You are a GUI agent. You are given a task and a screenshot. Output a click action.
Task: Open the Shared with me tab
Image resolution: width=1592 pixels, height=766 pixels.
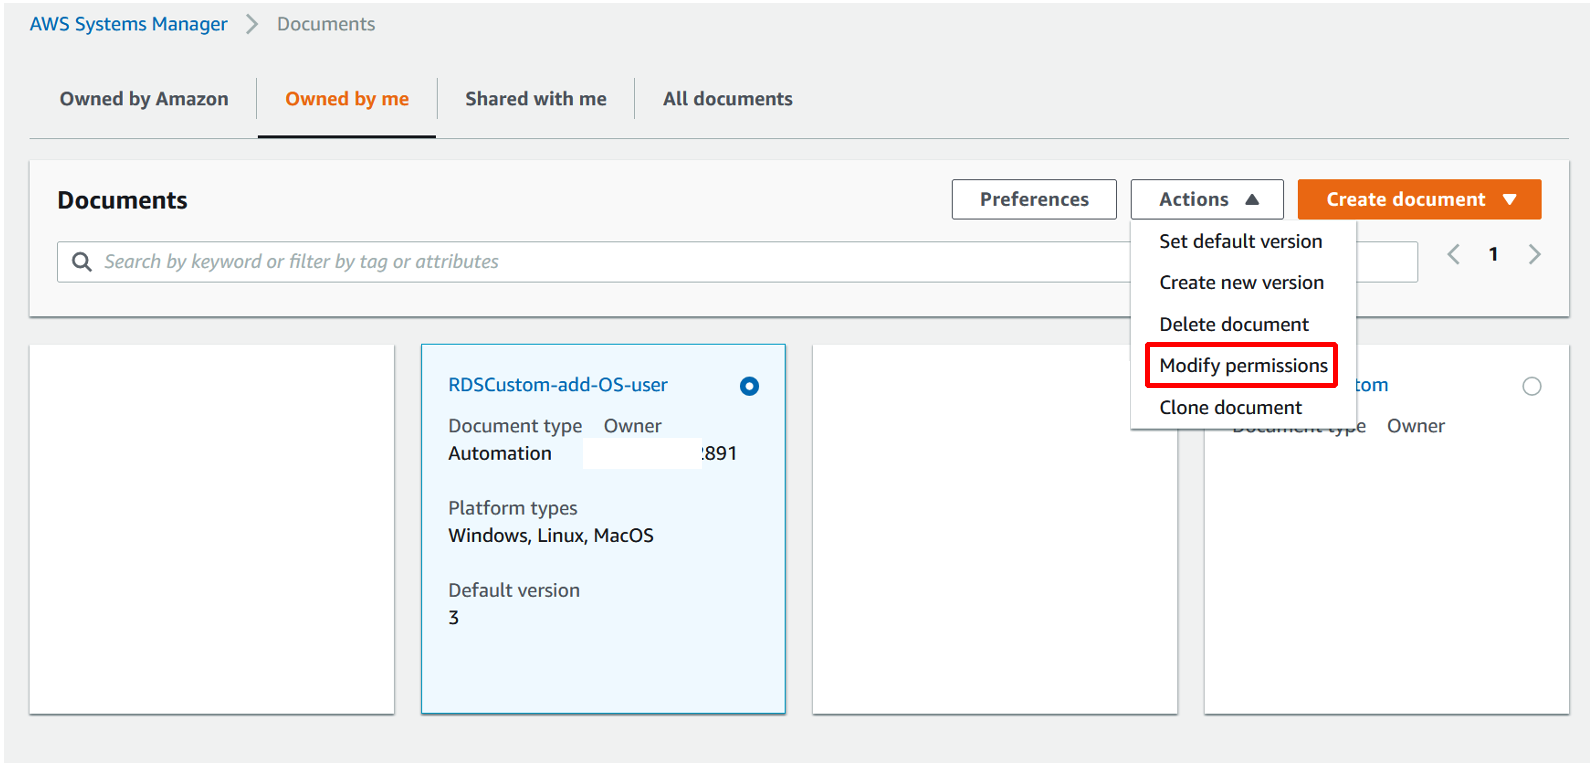point(536,99)
